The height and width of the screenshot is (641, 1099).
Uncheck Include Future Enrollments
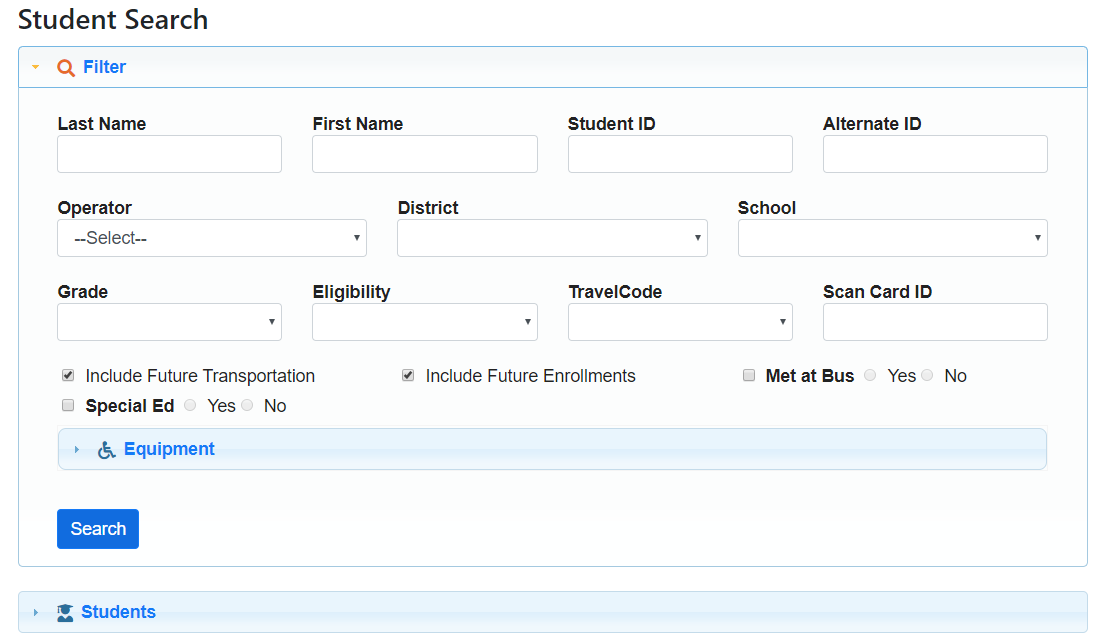(x=408, y=376)
